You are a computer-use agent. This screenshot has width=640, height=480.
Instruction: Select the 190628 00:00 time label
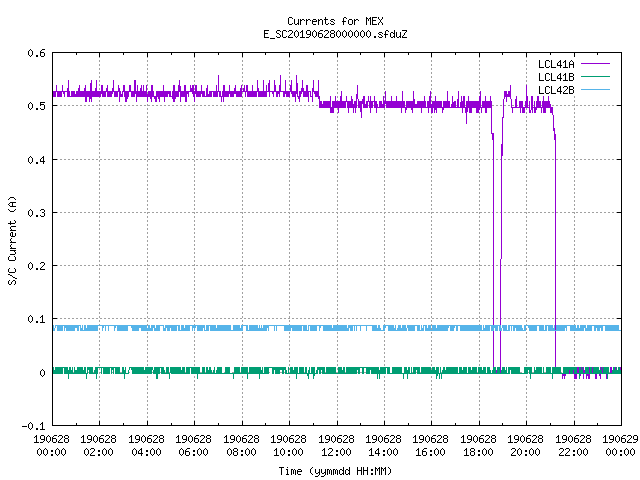[x=51, y=446]
